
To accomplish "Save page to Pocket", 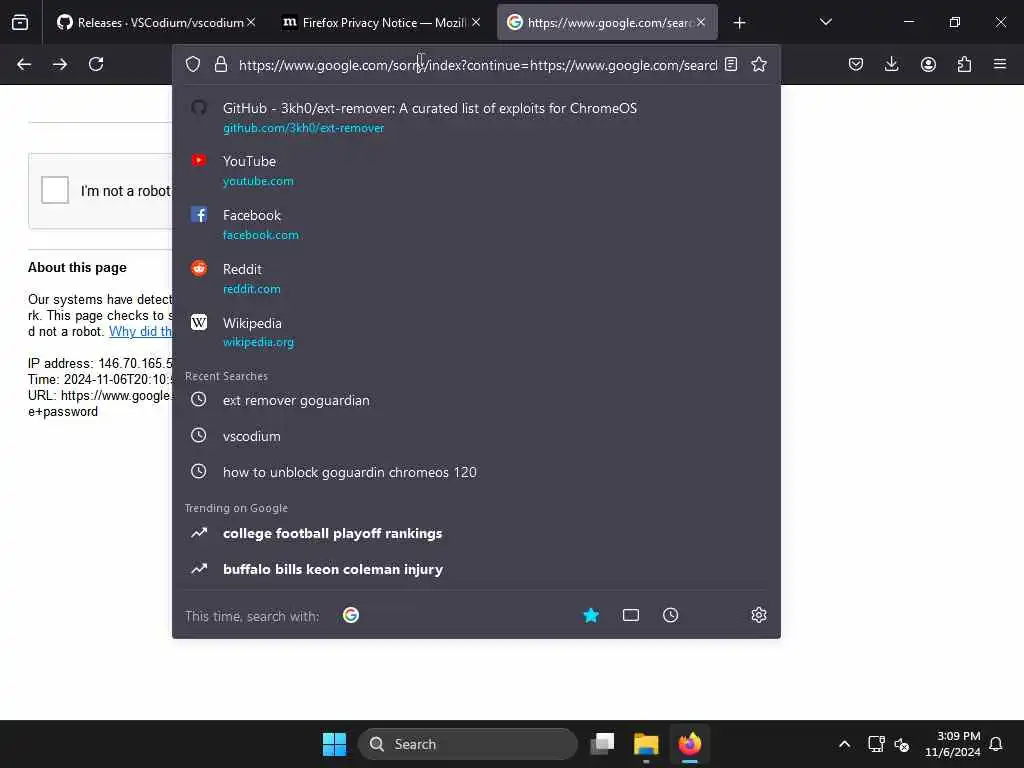I will pyautogui.click(x=856, y=64).
